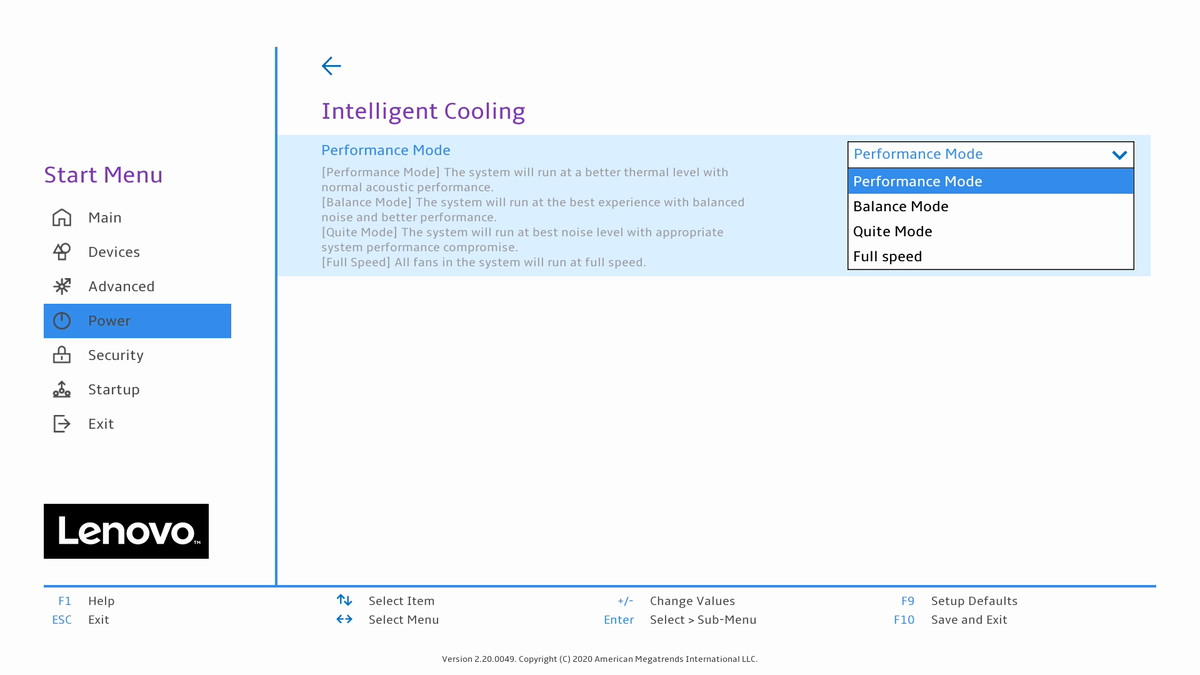Viewport: 1200px width, 675px height.
Task: Click the F10 Save and Exit shortcut
Action: [x=951, y=620]
